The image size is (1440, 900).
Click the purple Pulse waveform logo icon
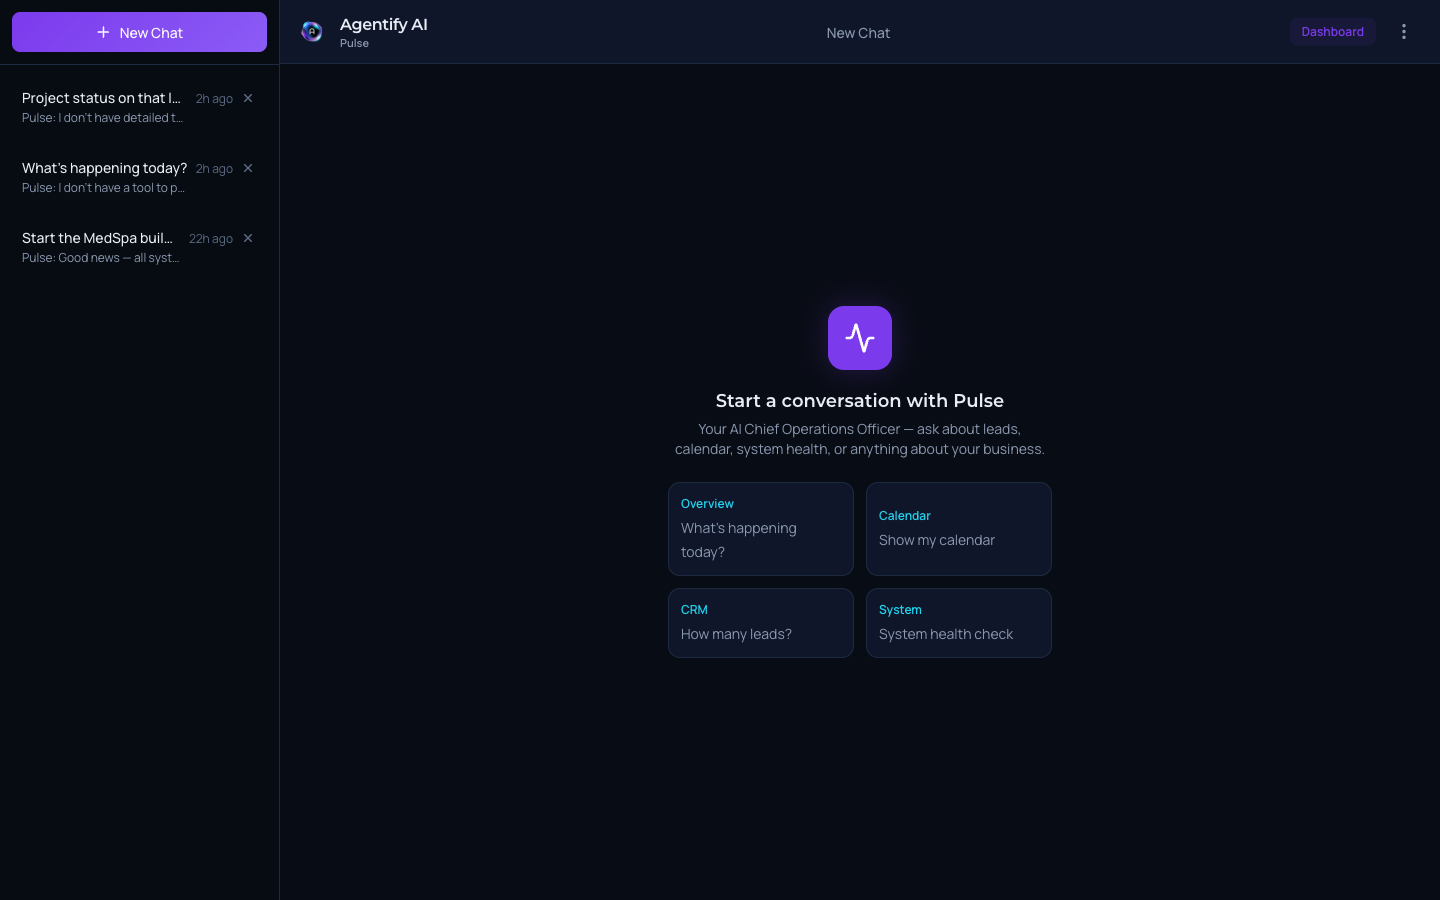pyautogui.click(x=860, y=338)
